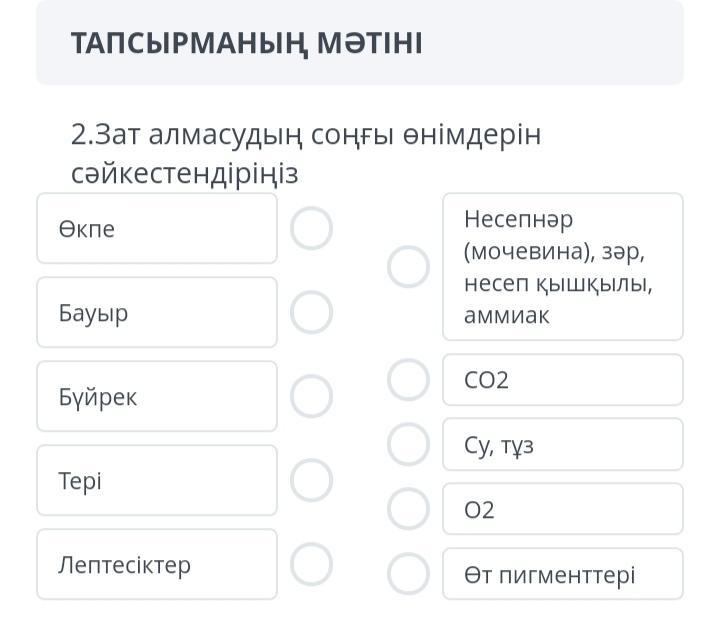The height and width of the screenshot is (632, 720).
Task: Select the radio circle next to Бүйрек
Action: click(311, 396)
